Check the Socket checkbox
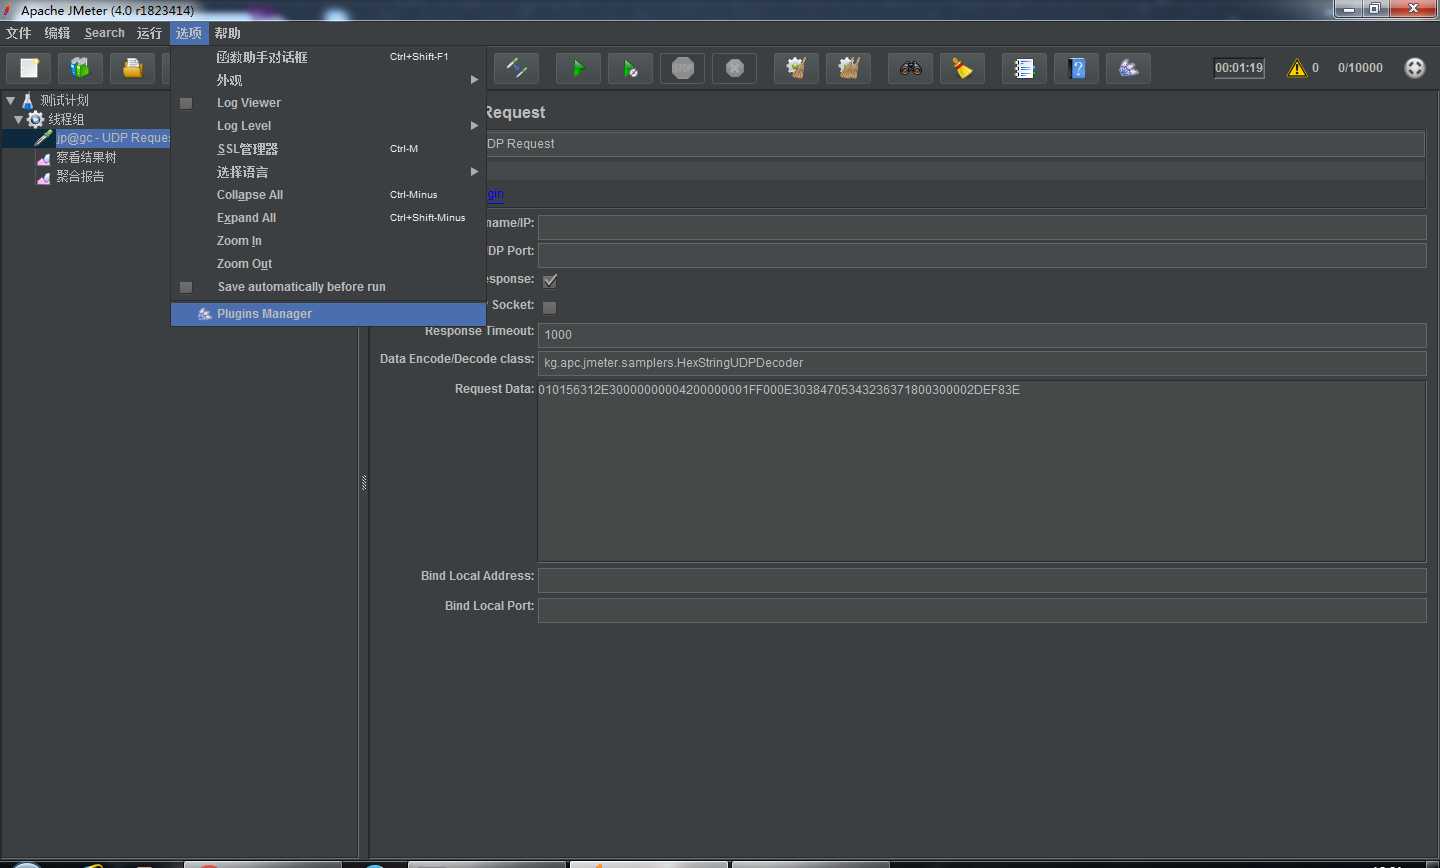1440x868 pixels. pos(550,307)
